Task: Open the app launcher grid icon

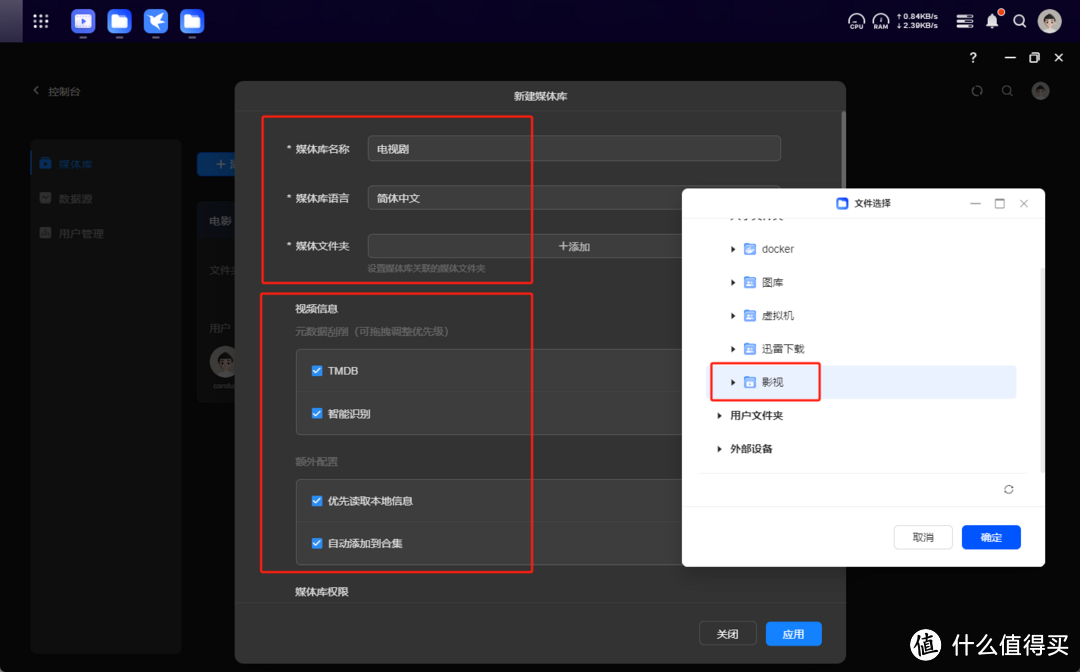Action: coord(41,20)
